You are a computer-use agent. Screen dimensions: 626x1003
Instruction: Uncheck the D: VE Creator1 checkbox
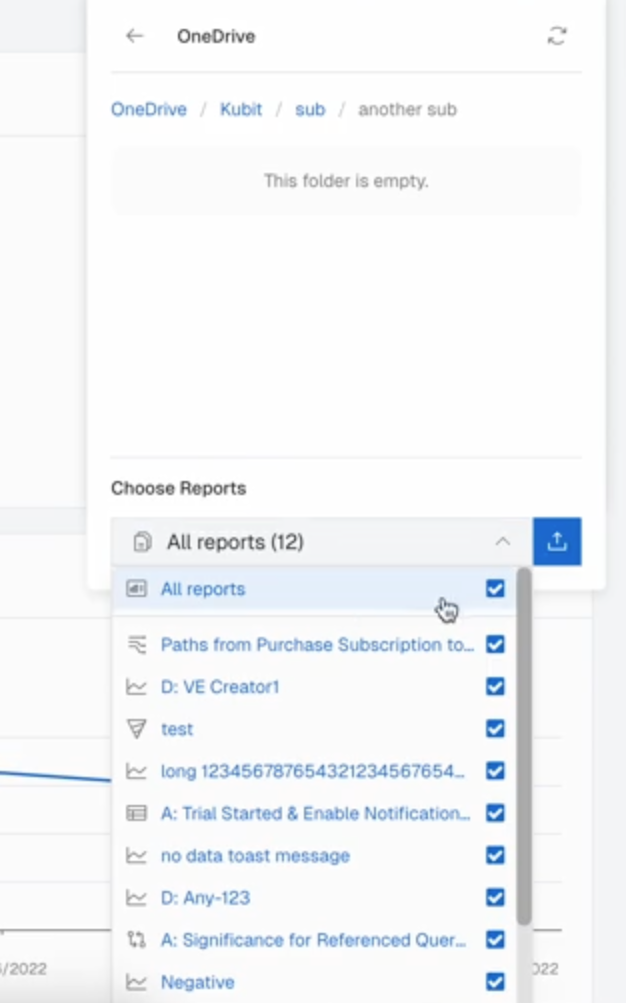click(496, 686)
